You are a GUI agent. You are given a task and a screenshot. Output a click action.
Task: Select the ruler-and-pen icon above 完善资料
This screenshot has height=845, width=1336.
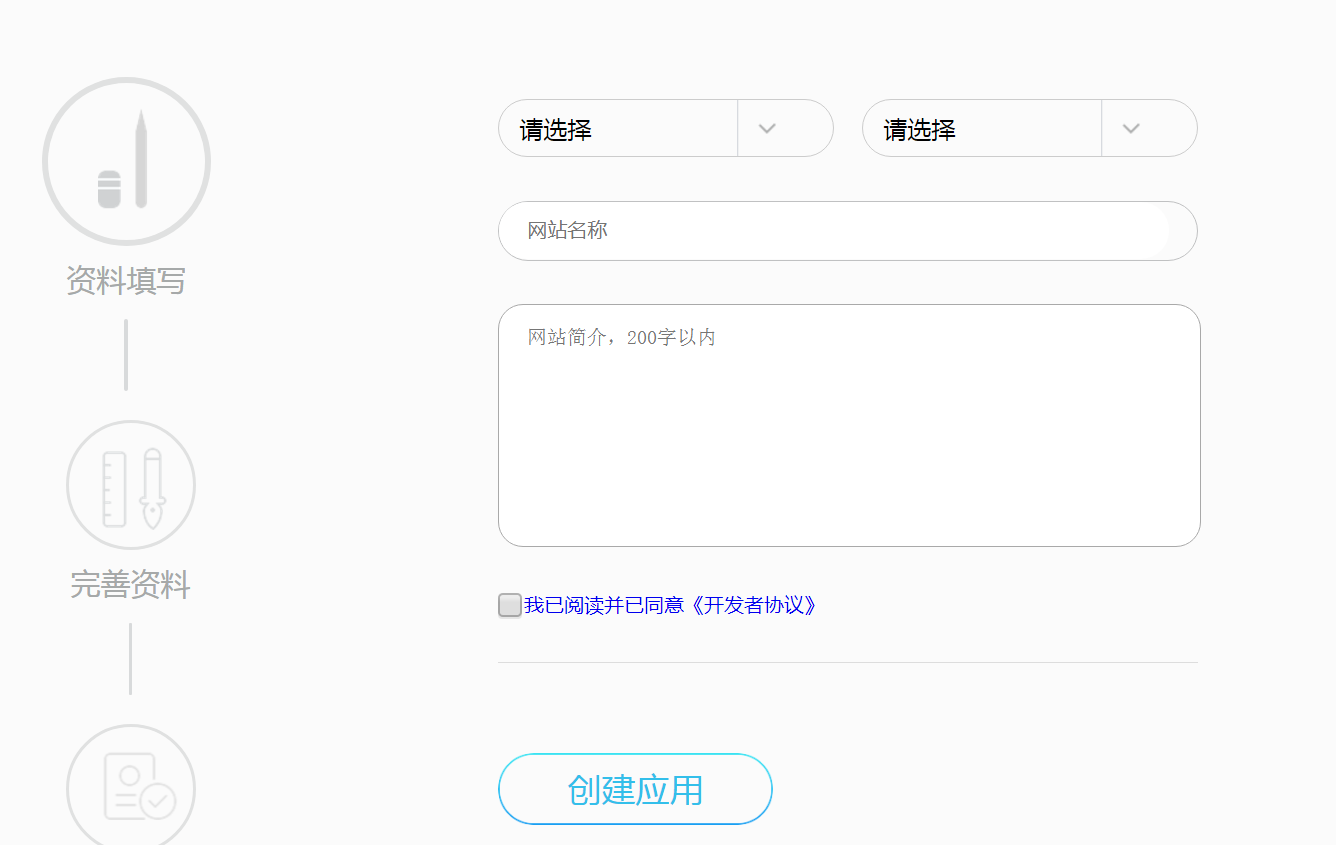pos(130,485)
